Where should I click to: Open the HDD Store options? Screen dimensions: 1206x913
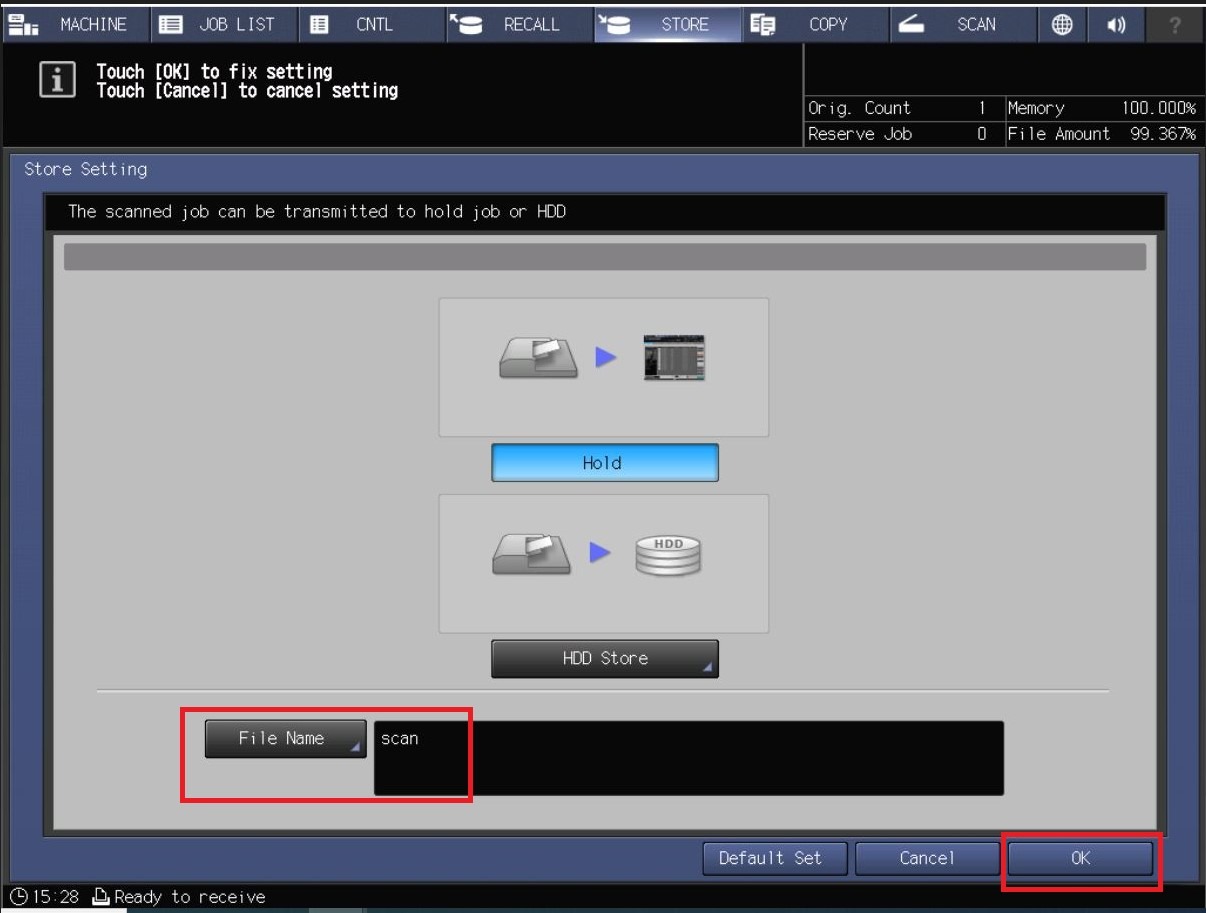604,659
